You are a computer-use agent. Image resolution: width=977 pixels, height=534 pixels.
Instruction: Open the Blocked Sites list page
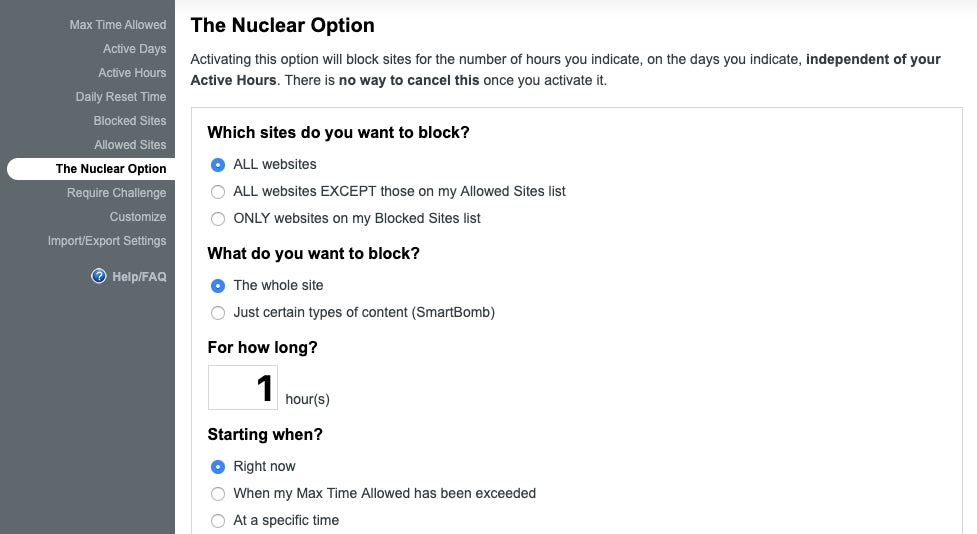[x=130, y=121]
